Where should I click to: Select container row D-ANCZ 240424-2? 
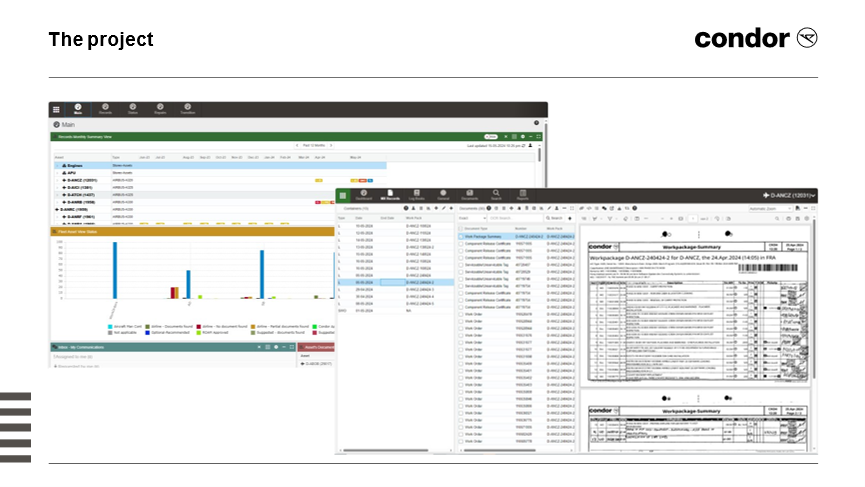[x=396, y=282]
